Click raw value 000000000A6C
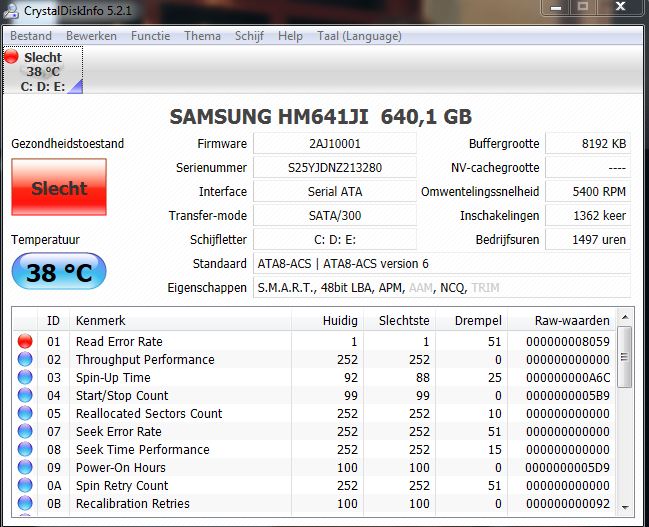The image size is (649, 527). (568, 377)
